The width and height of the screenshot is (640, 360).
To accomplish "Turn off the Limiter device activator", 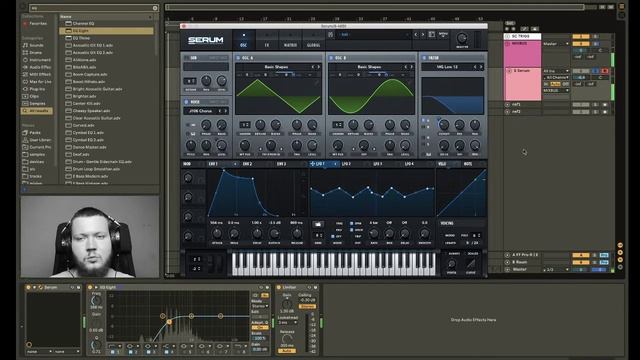I will [279, 287].
